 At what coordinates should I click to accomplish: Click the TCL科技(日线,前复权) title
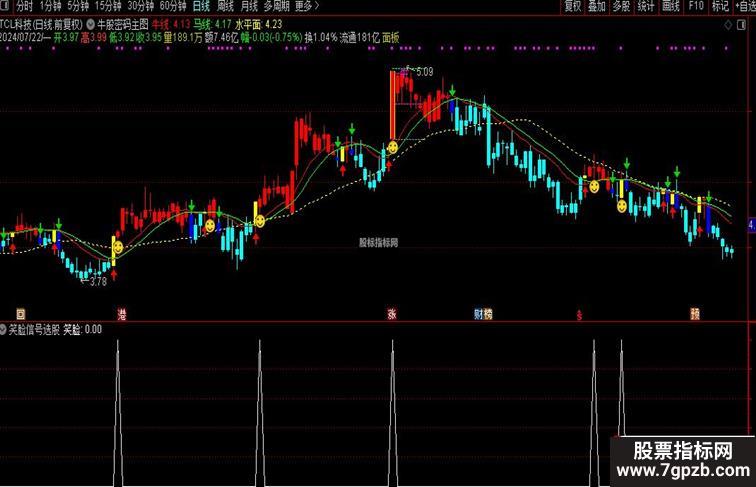(41, 24)
